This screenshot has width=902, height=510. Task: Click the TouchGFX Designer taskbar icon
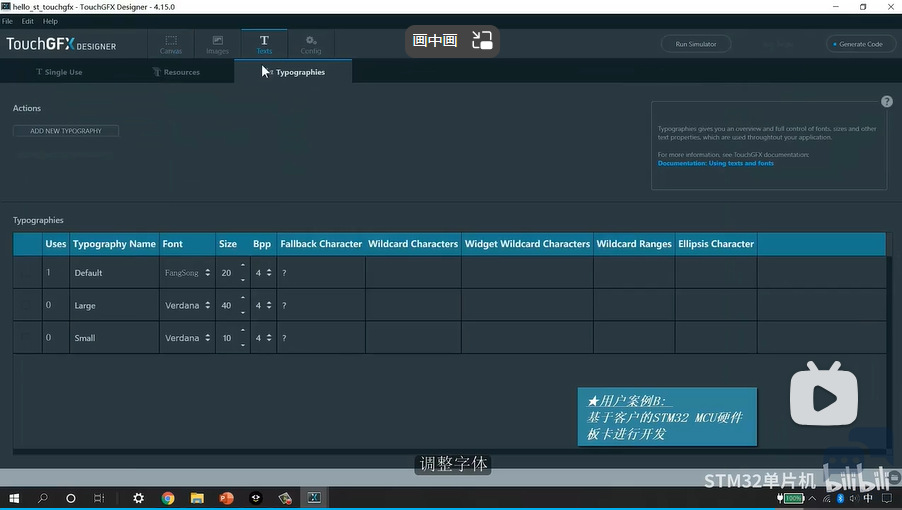(314, 498)
